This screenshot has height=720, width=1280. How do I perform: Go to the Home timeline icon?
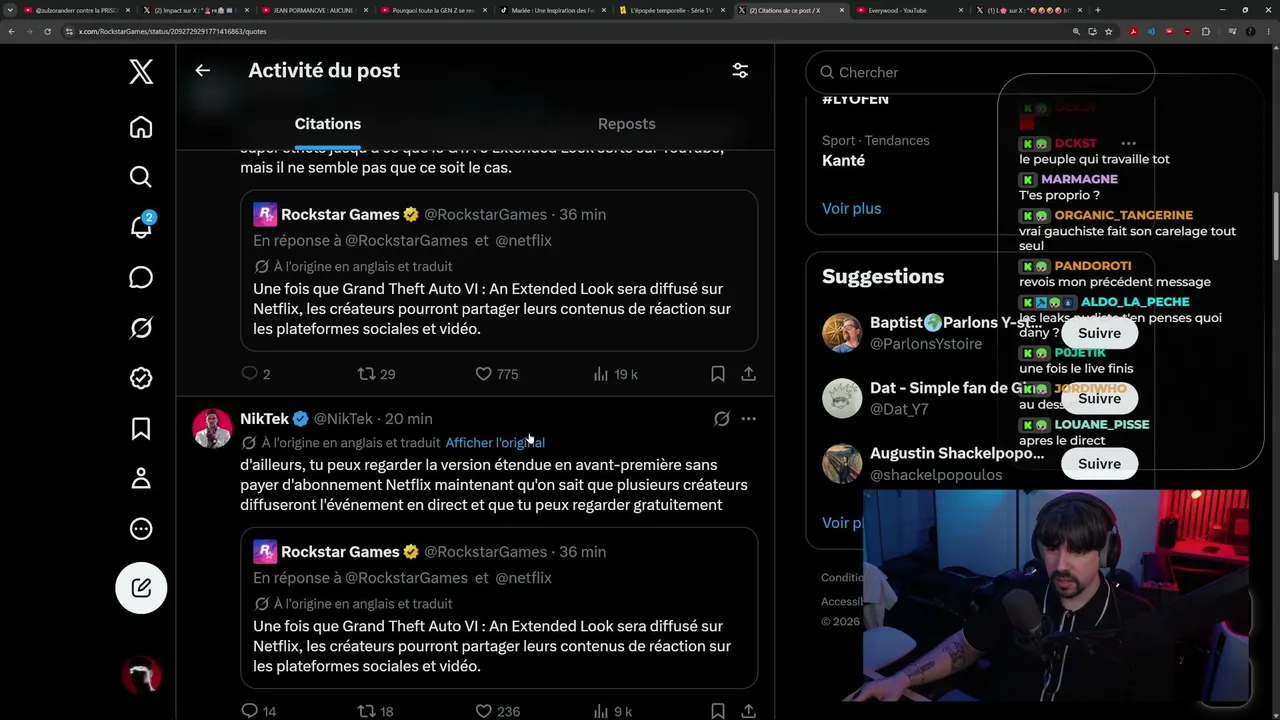click(141, 127)
